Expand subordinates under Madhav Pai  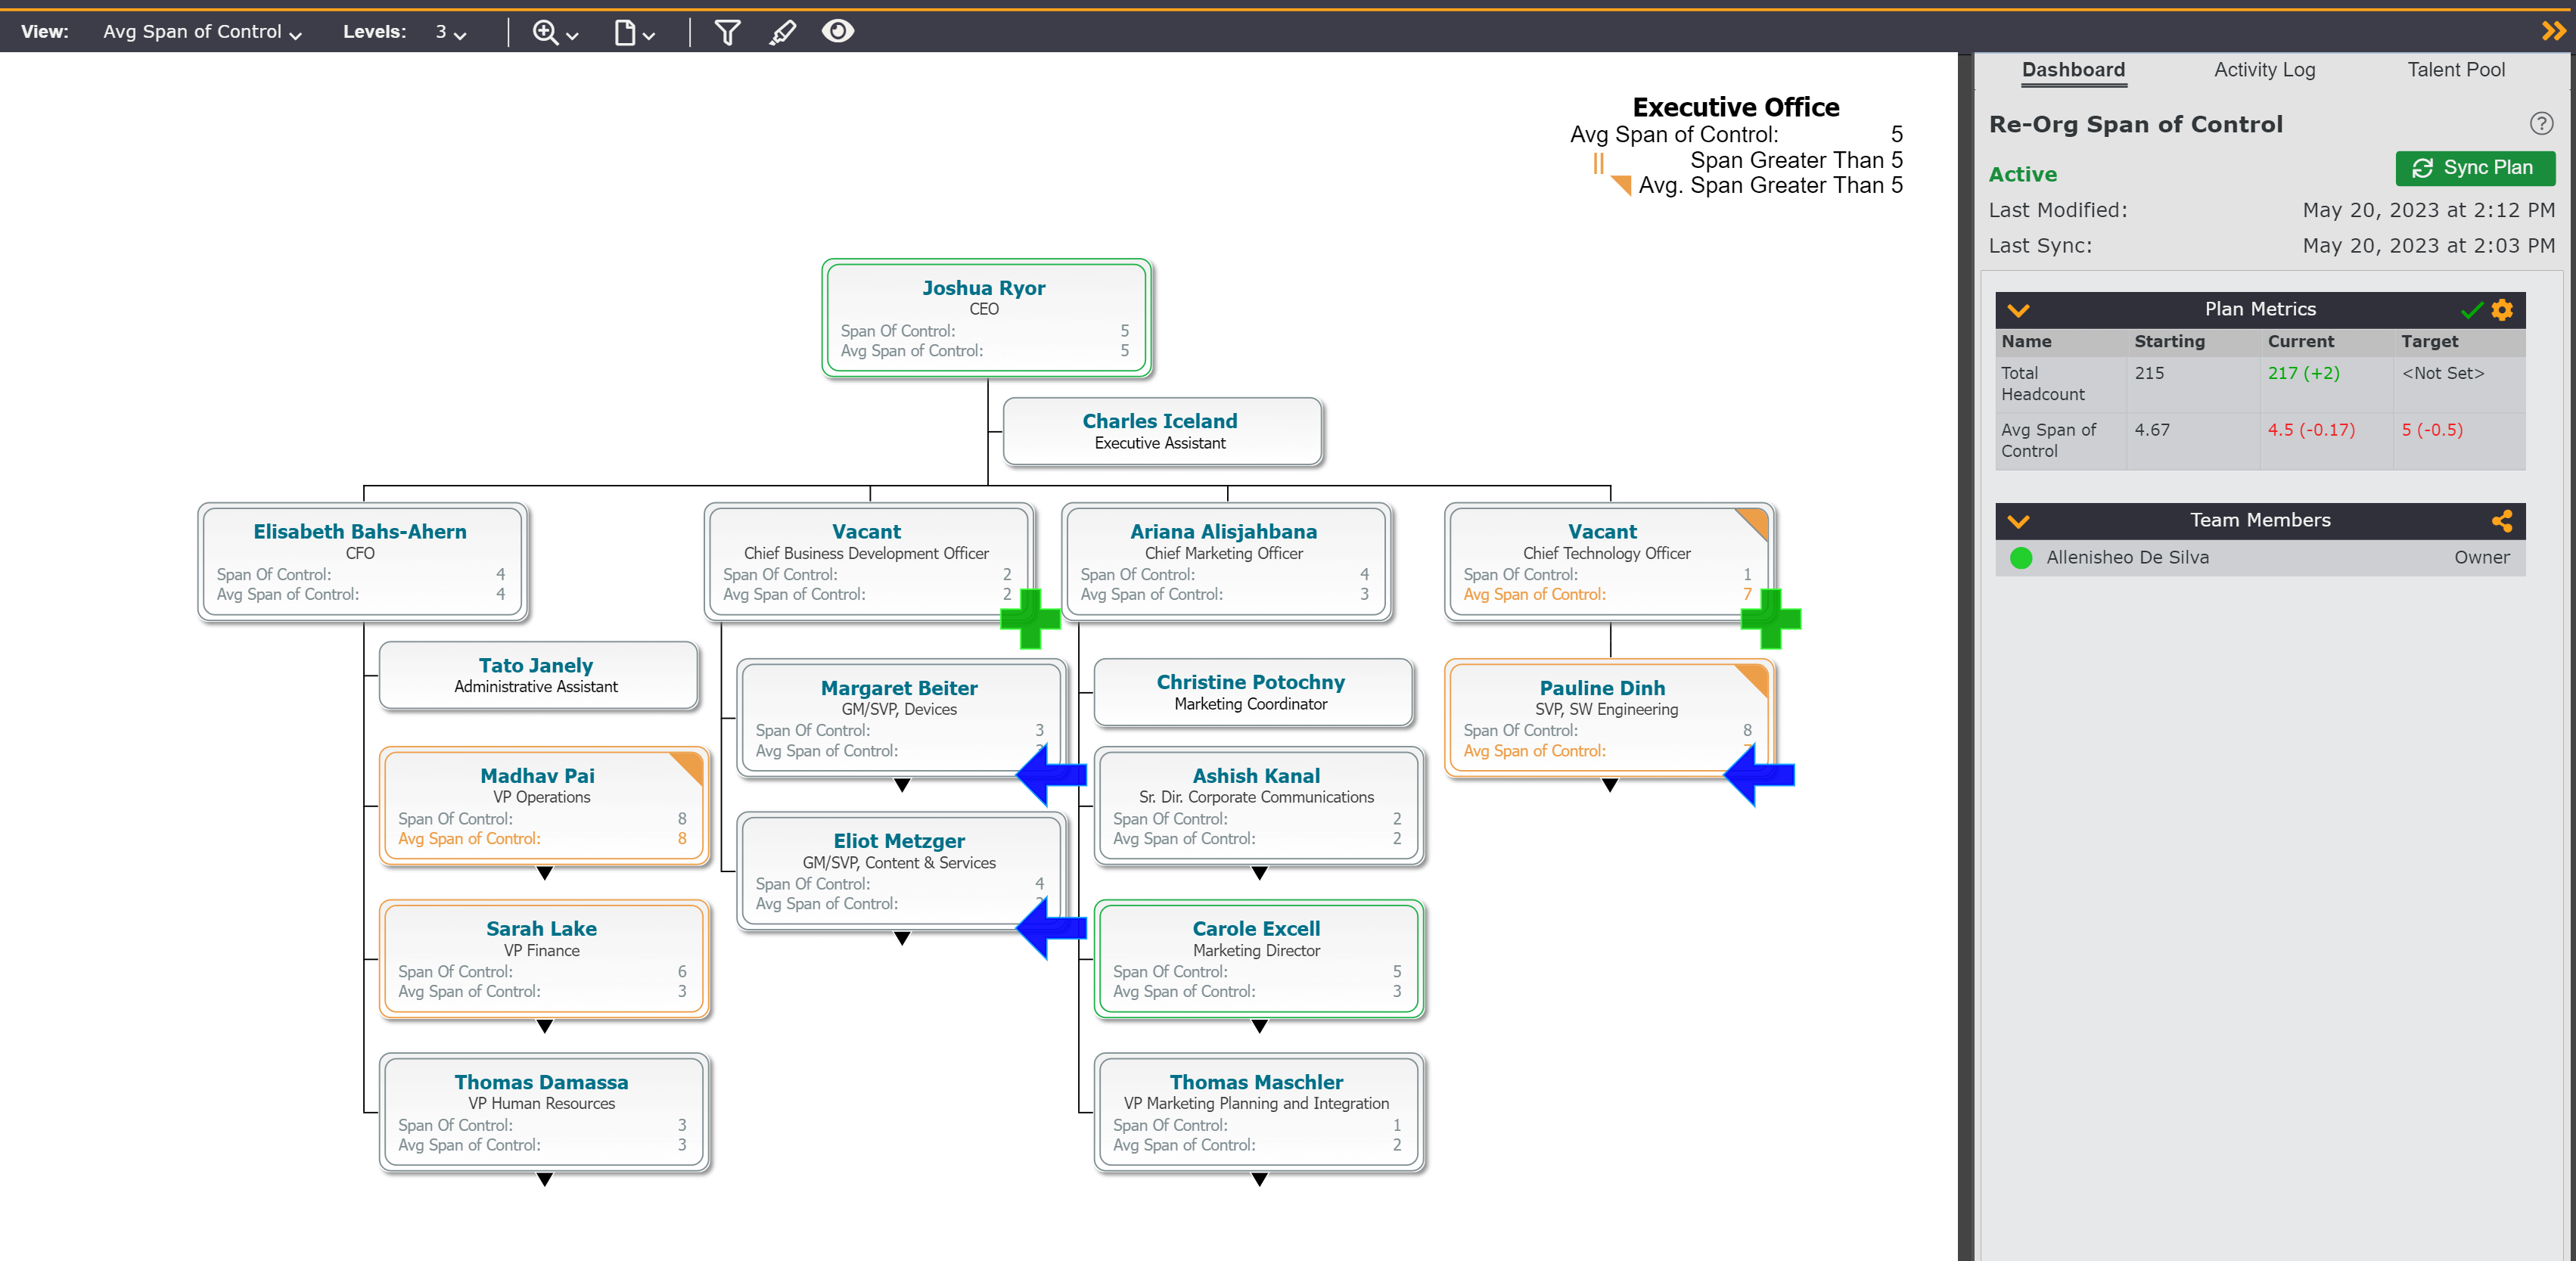coord(544,873)
